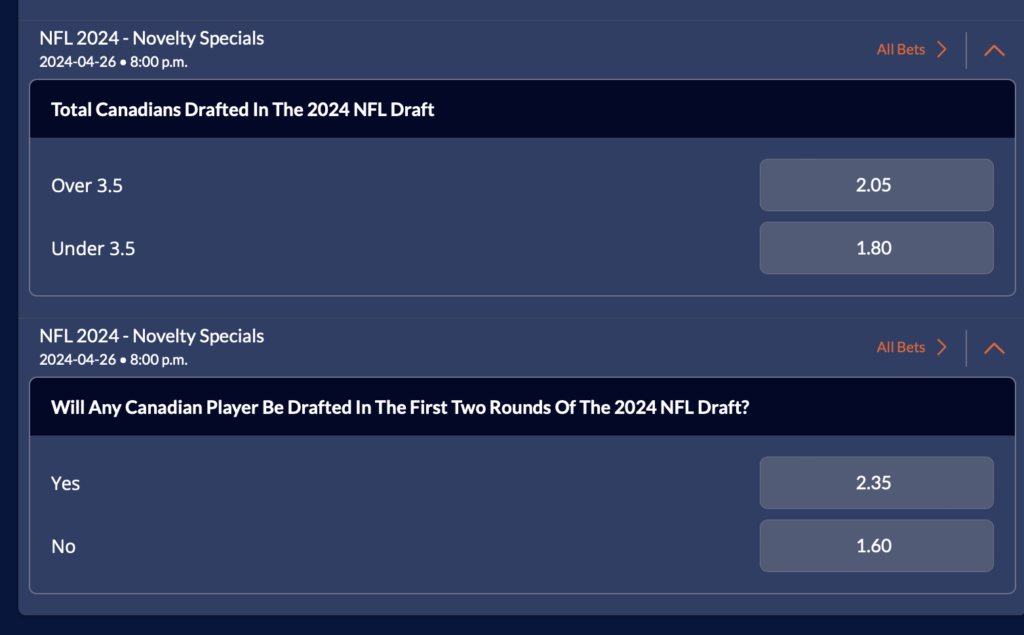The width and height of the screenshot is (1024, 635).
Task: Select the Over 3.5 odds 2.05
Action: coord(876,185)
